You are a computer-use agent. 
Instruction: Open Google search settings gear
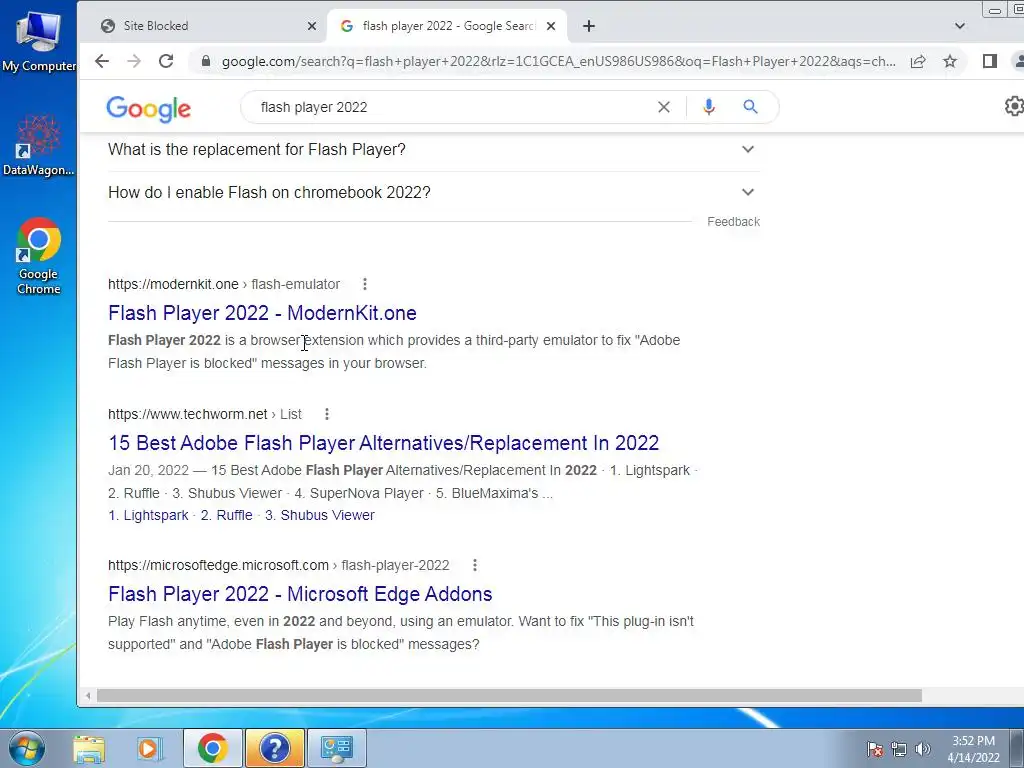pyautogui.click(x=1014, y=106)
